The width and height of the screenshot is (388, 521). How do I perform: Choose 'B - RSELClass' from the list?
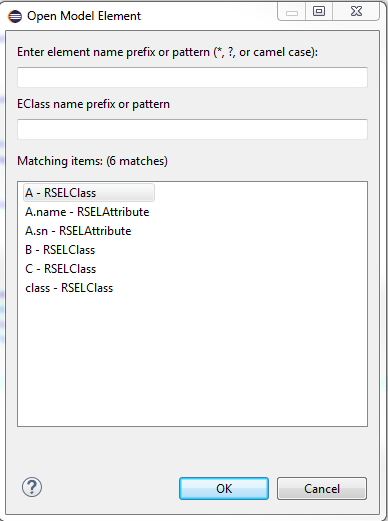pos(60,250)
